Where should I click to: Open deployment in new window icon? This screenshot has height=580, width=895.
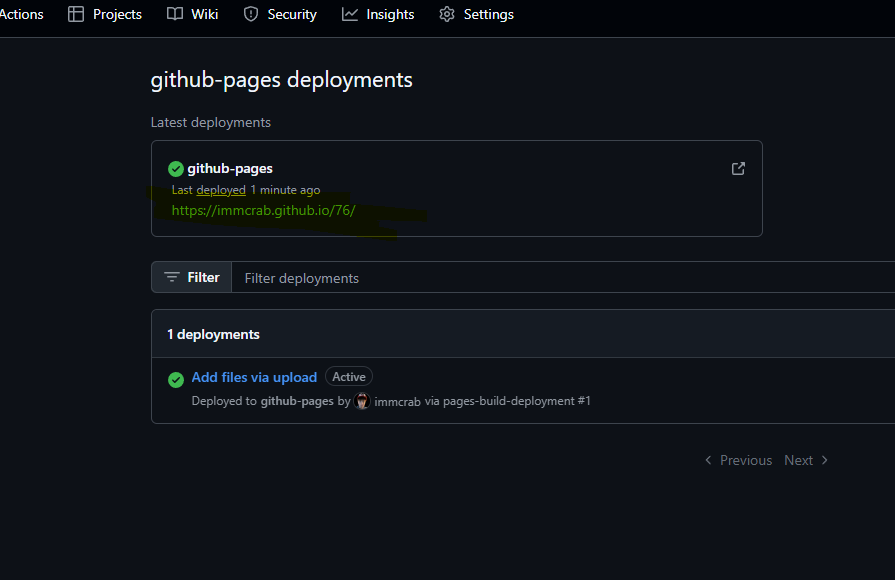(738, 168)
